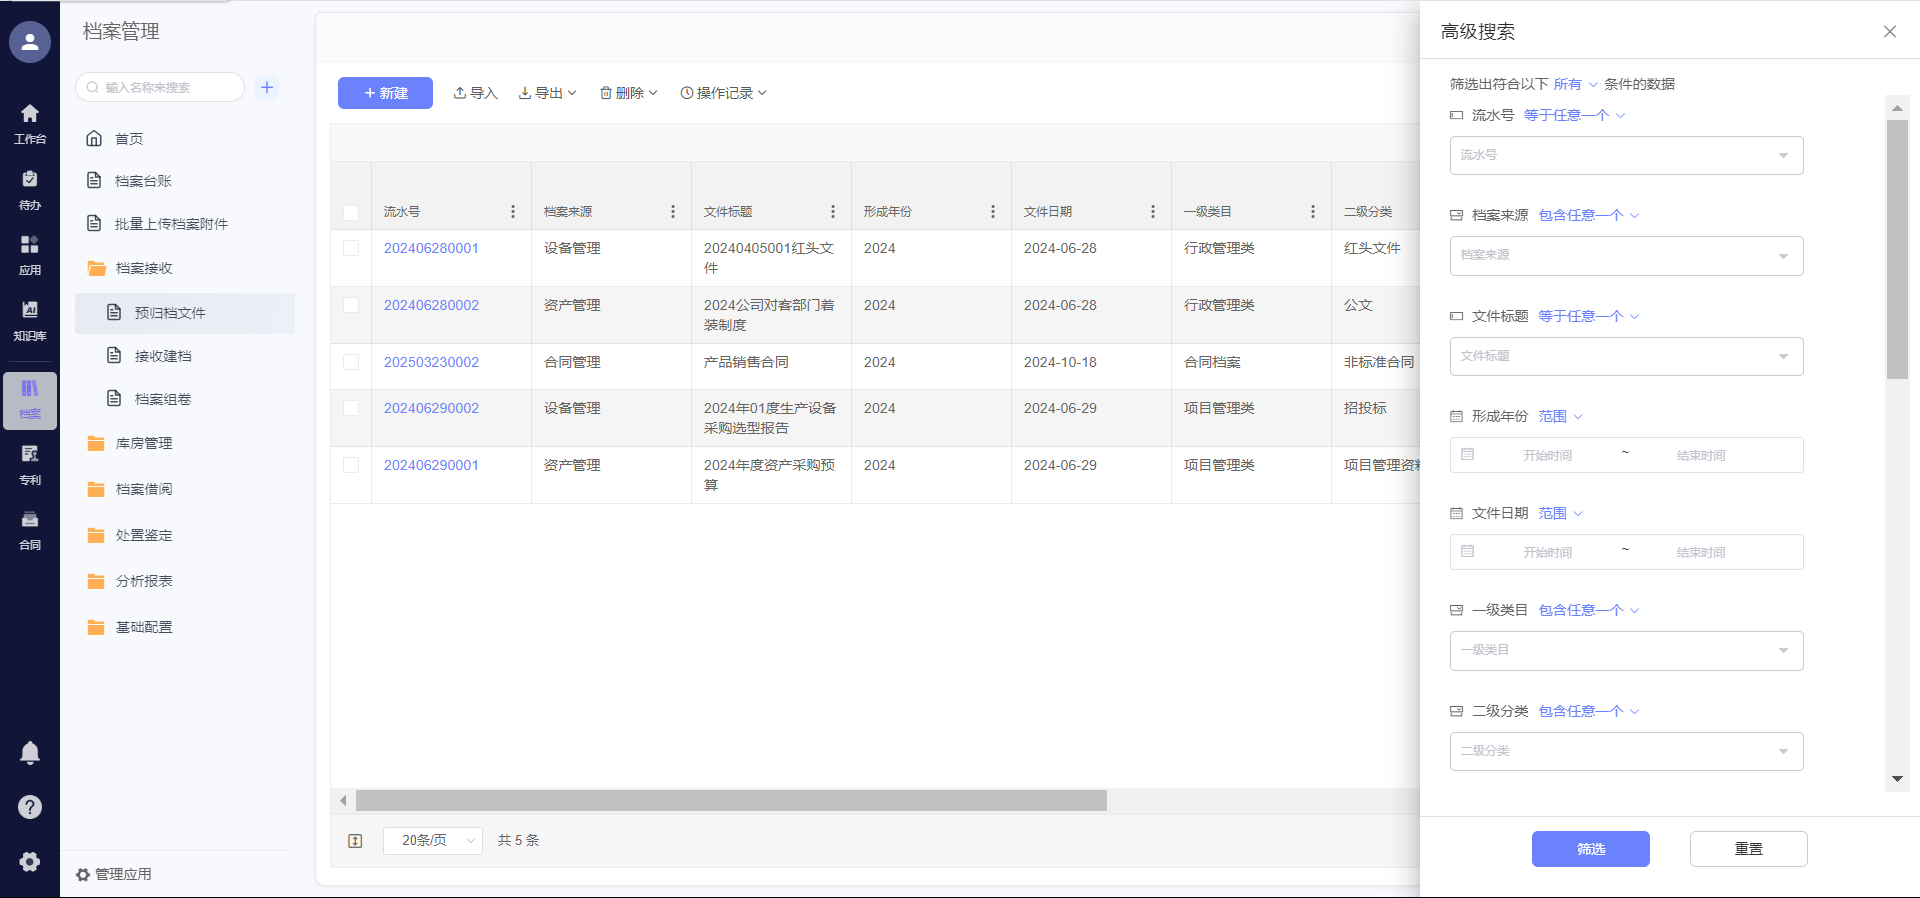Click the help question mark icon
The image size is (1920, 898).
(30, 807)
